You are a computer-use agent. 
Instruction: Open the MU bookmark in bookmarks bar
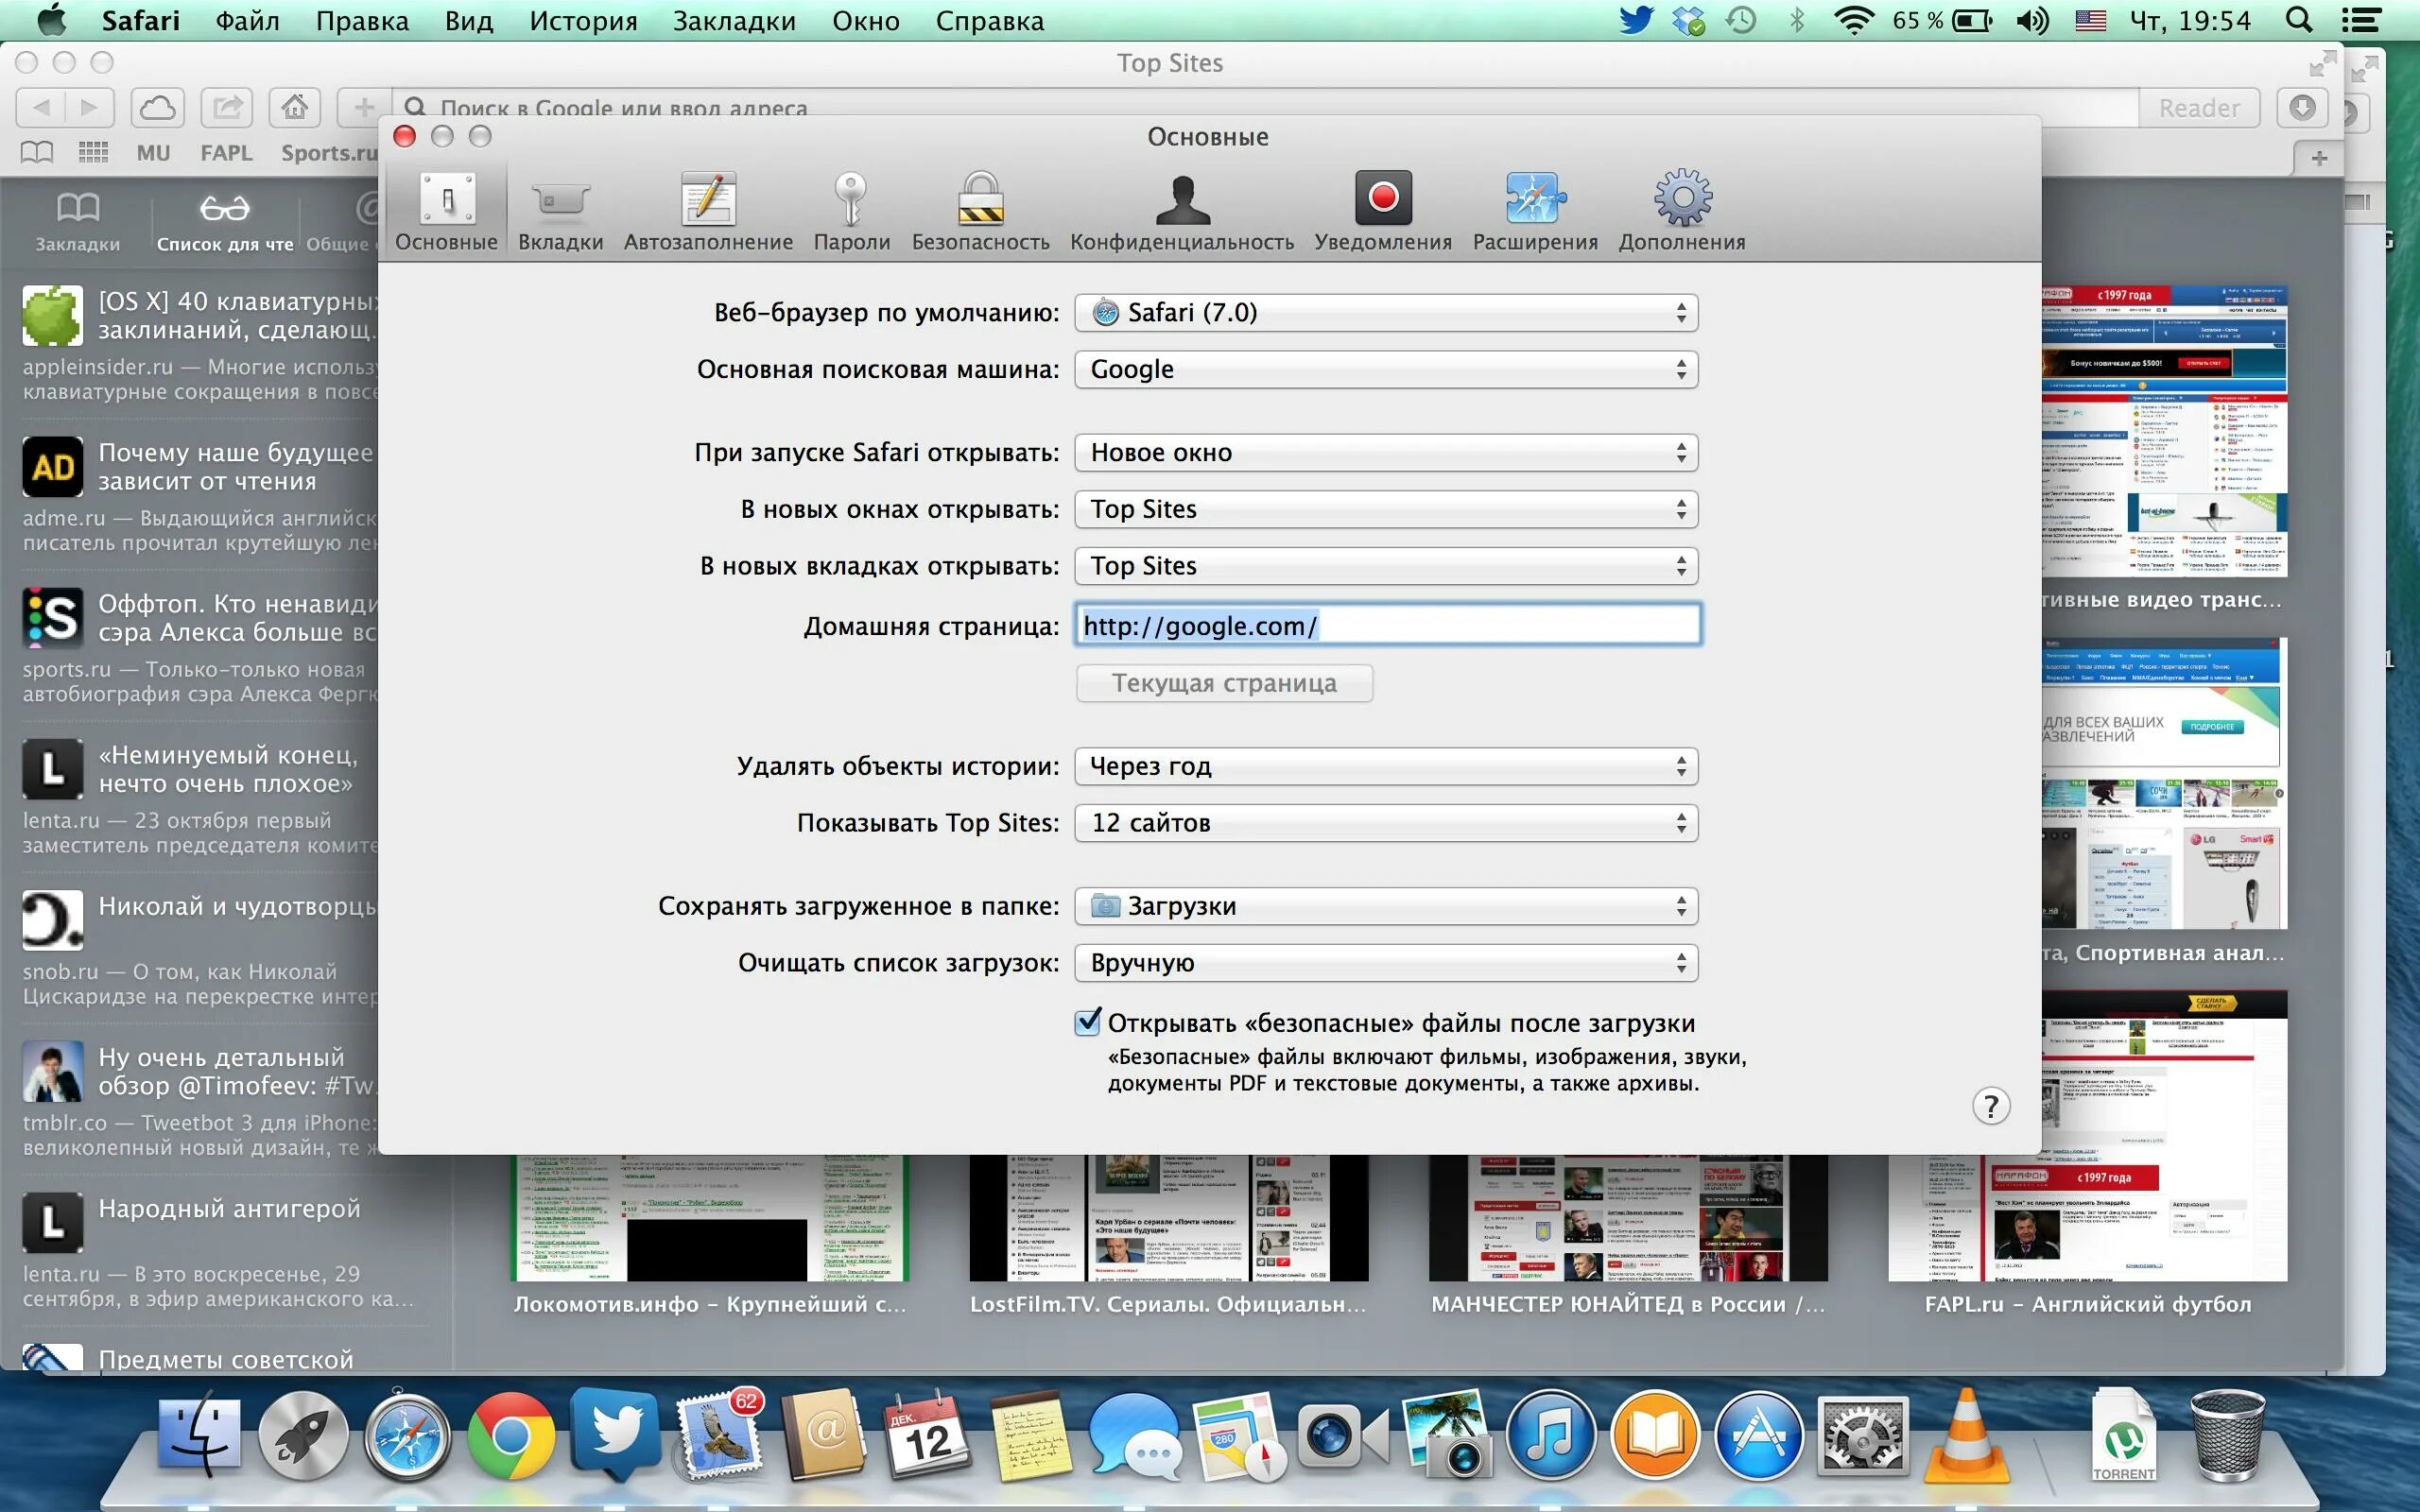click(x=153, y=153)
